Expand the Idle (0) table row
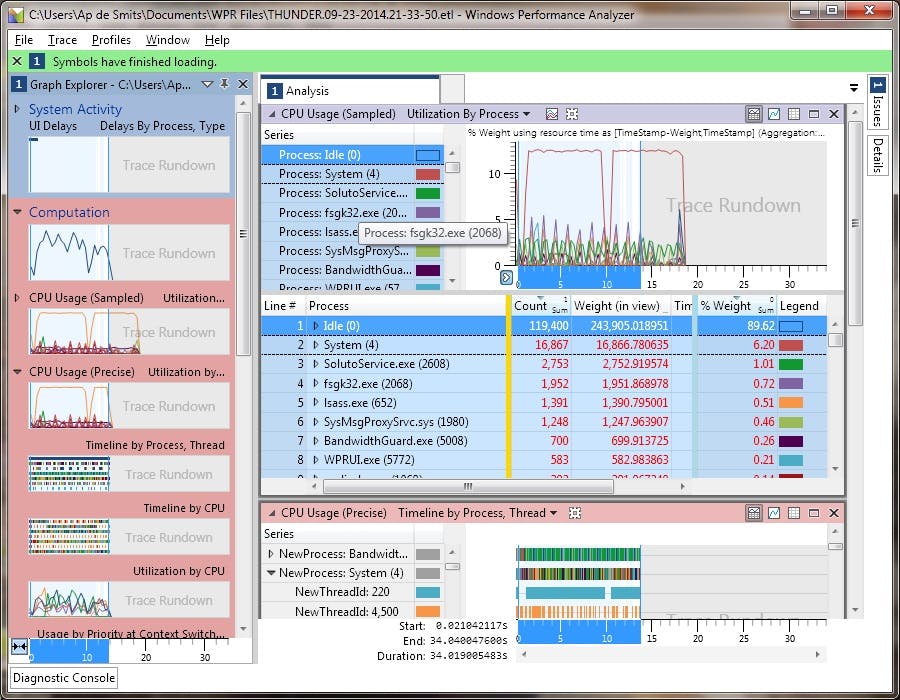The height and width of the screenshot is (700, 900). point(315,325)
